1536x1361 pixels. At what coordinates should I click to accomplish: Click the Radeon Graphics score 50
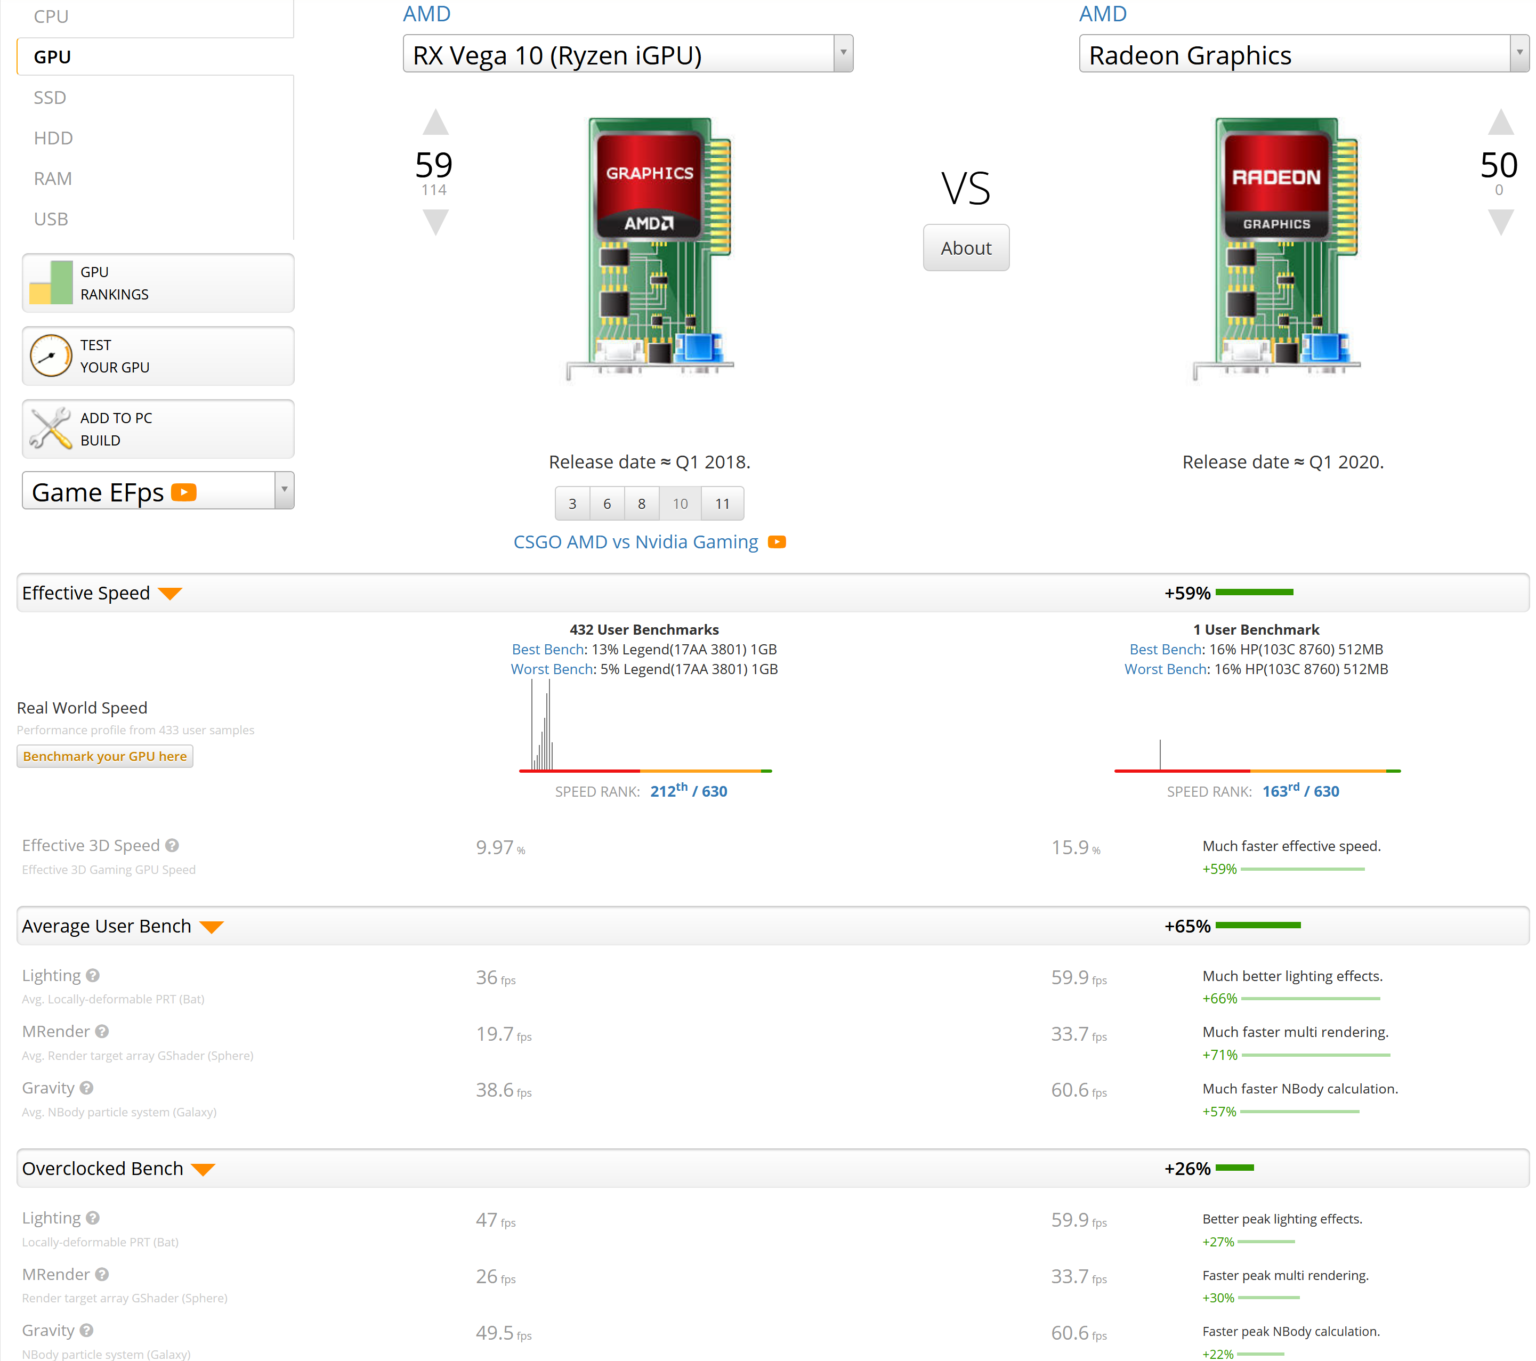[x=1499, y=165]
